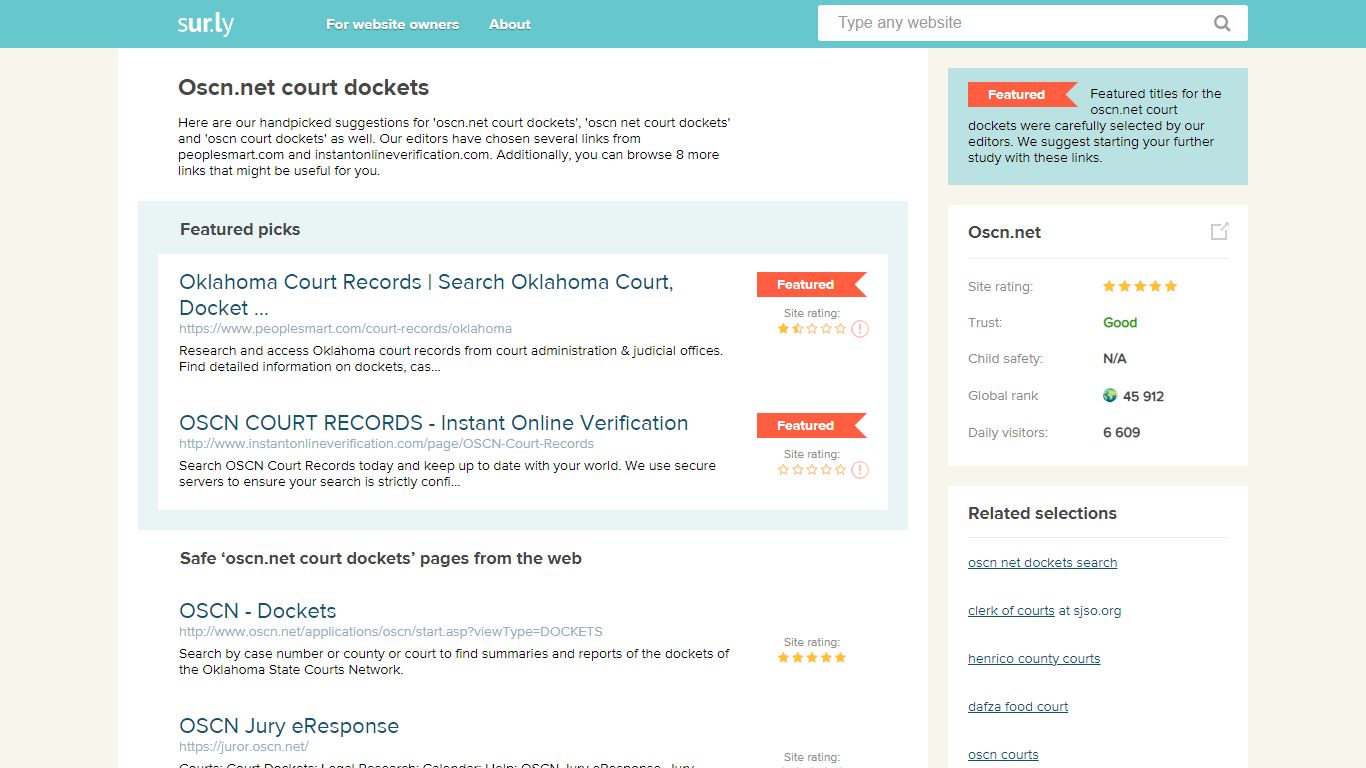Click the sur.ly logo
1366x768 pixels.
pyautogui.click(x=205, y=24)
